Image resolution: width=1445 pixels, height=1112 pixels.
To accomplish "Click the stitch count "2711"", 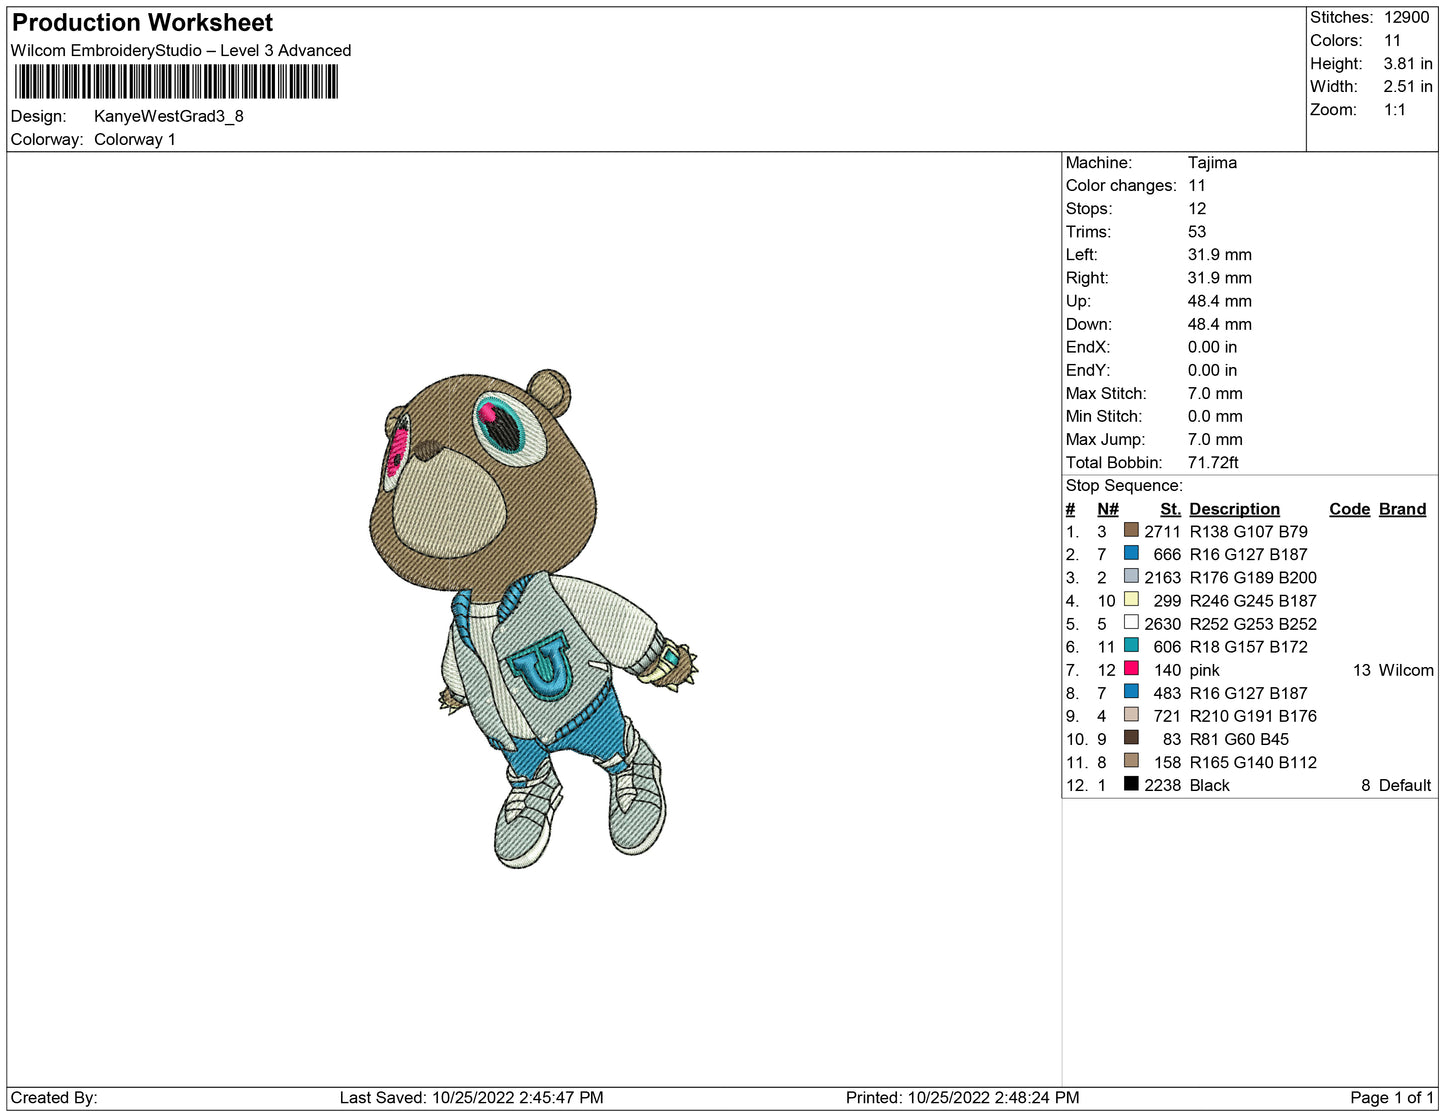I will (x=1163, y=531).
